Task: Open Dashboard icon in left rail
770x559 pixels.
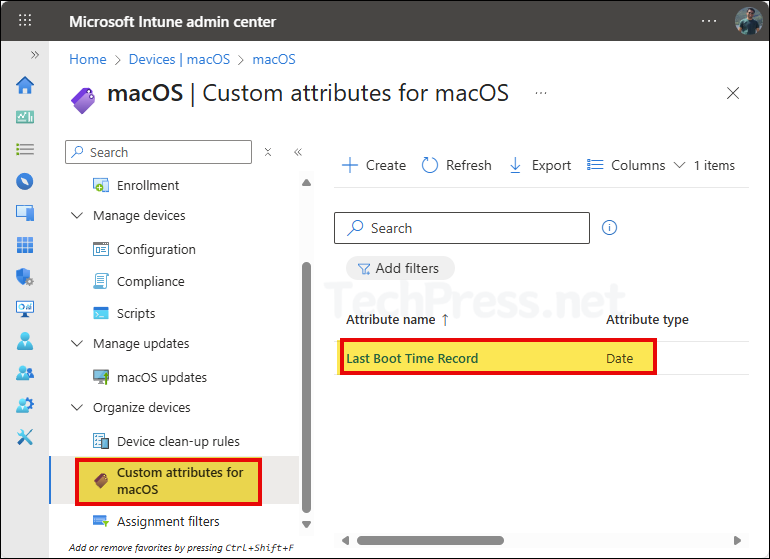Action: tap(25, 117)
